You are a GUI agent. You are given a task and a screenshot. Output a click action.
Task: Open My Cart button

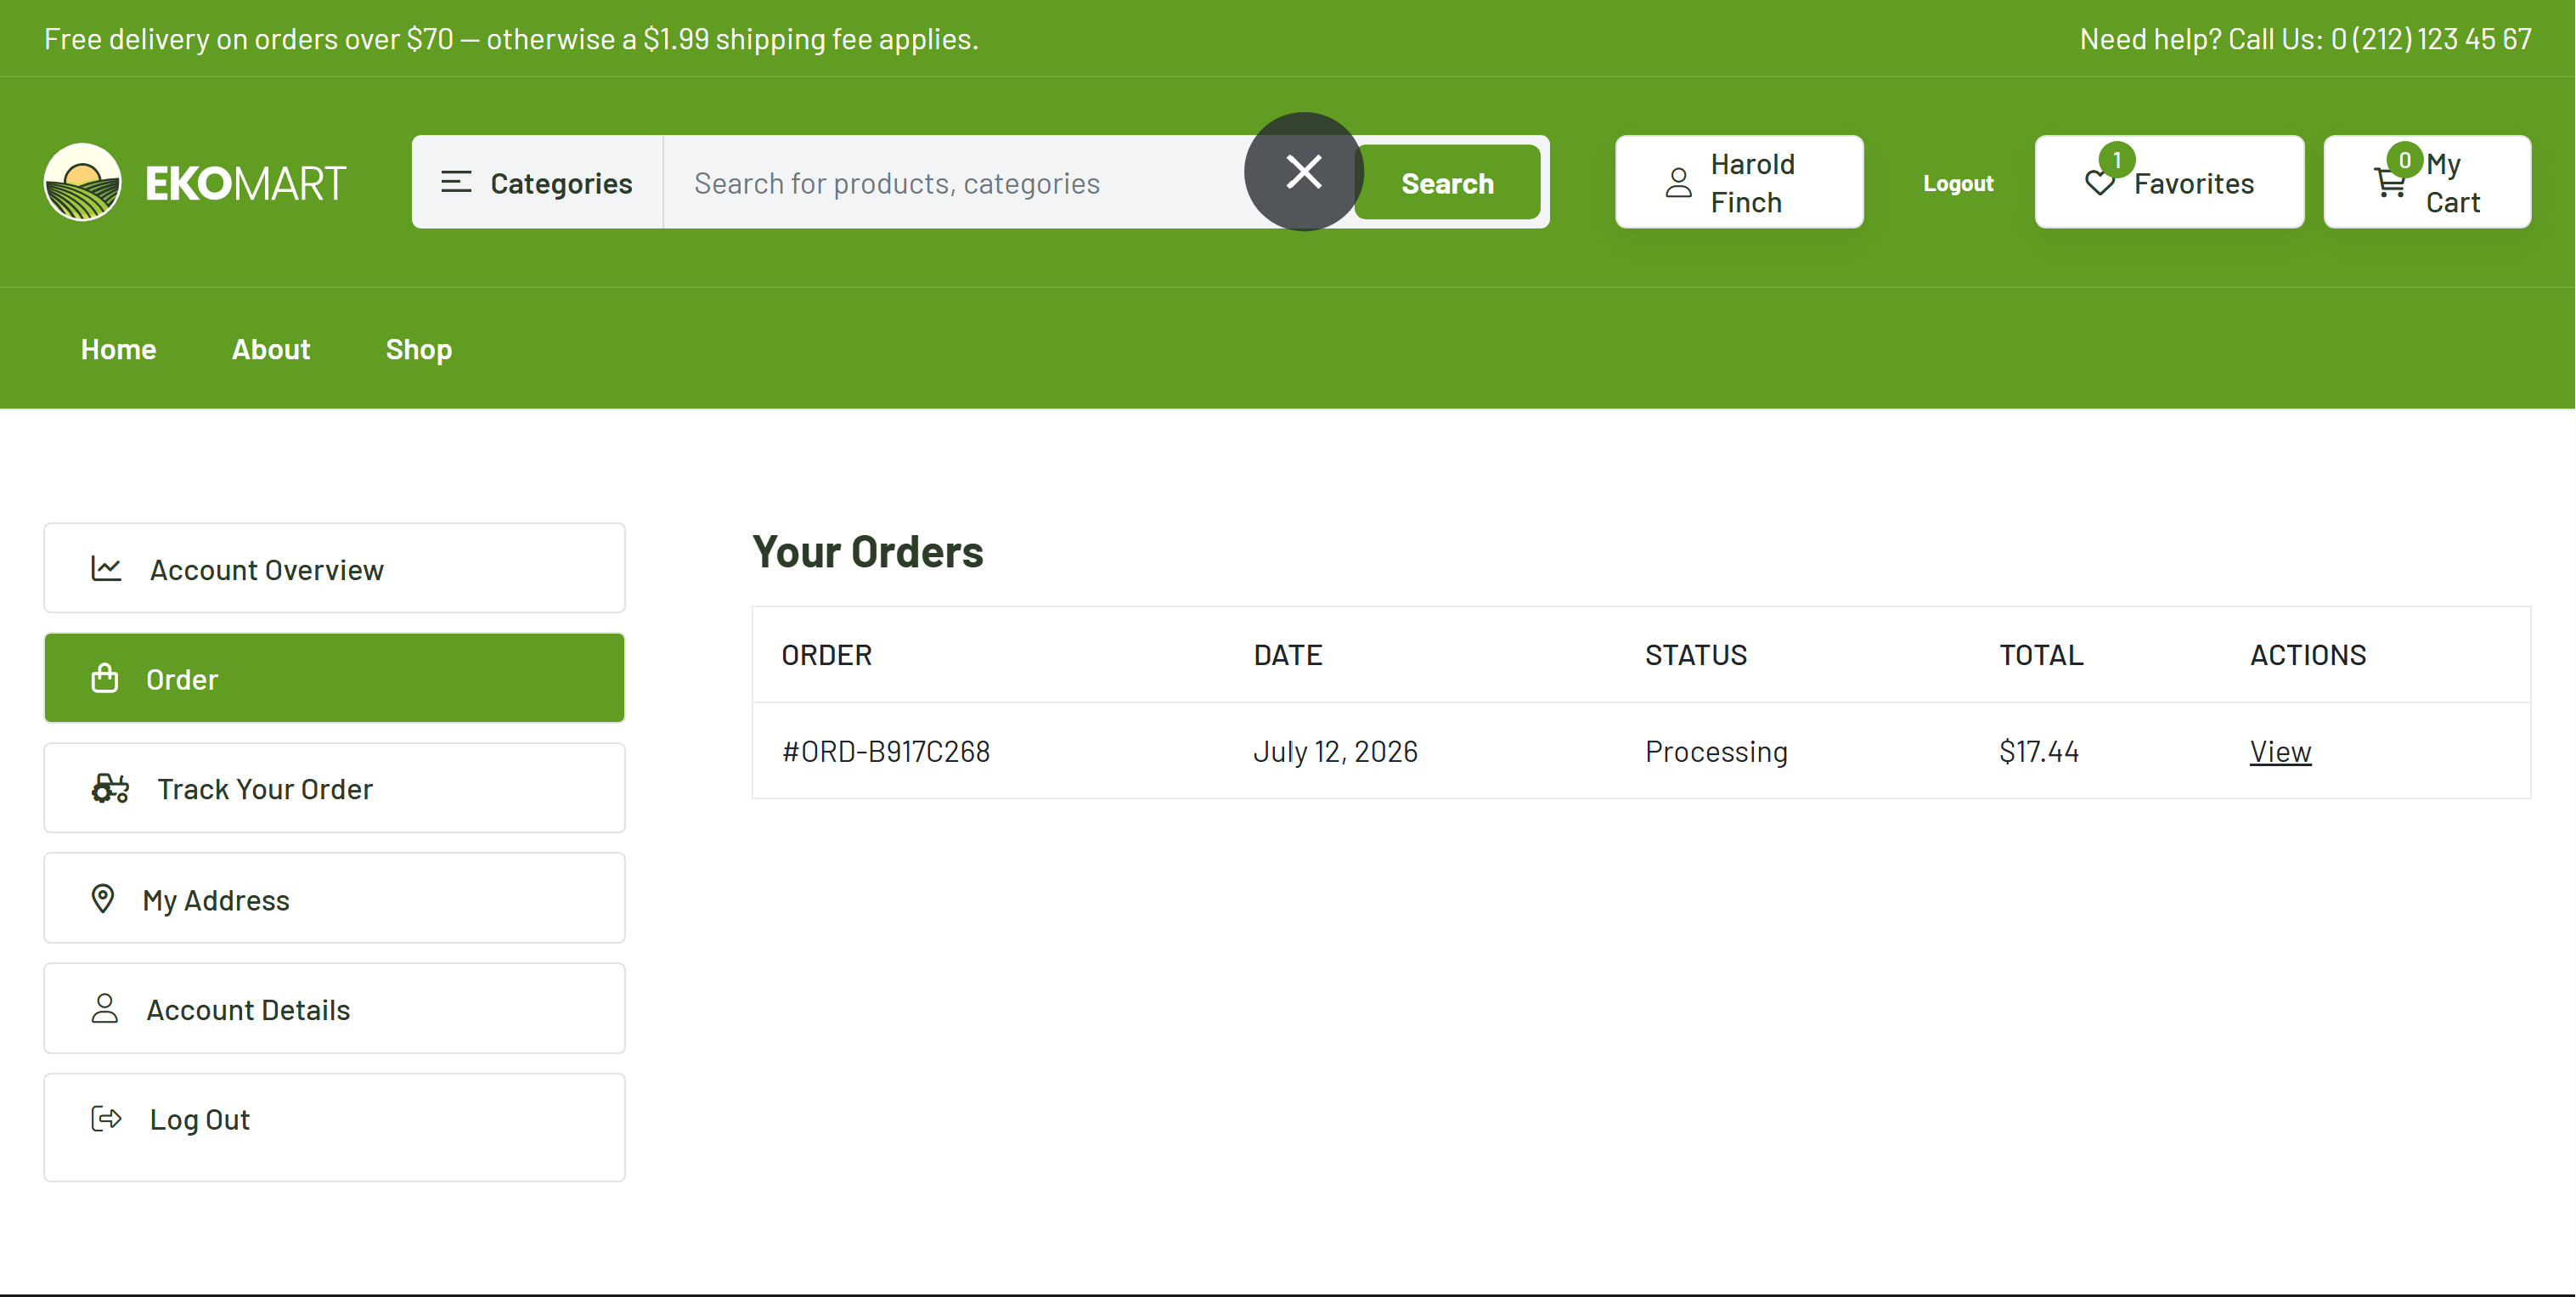tap(2427, 182)
